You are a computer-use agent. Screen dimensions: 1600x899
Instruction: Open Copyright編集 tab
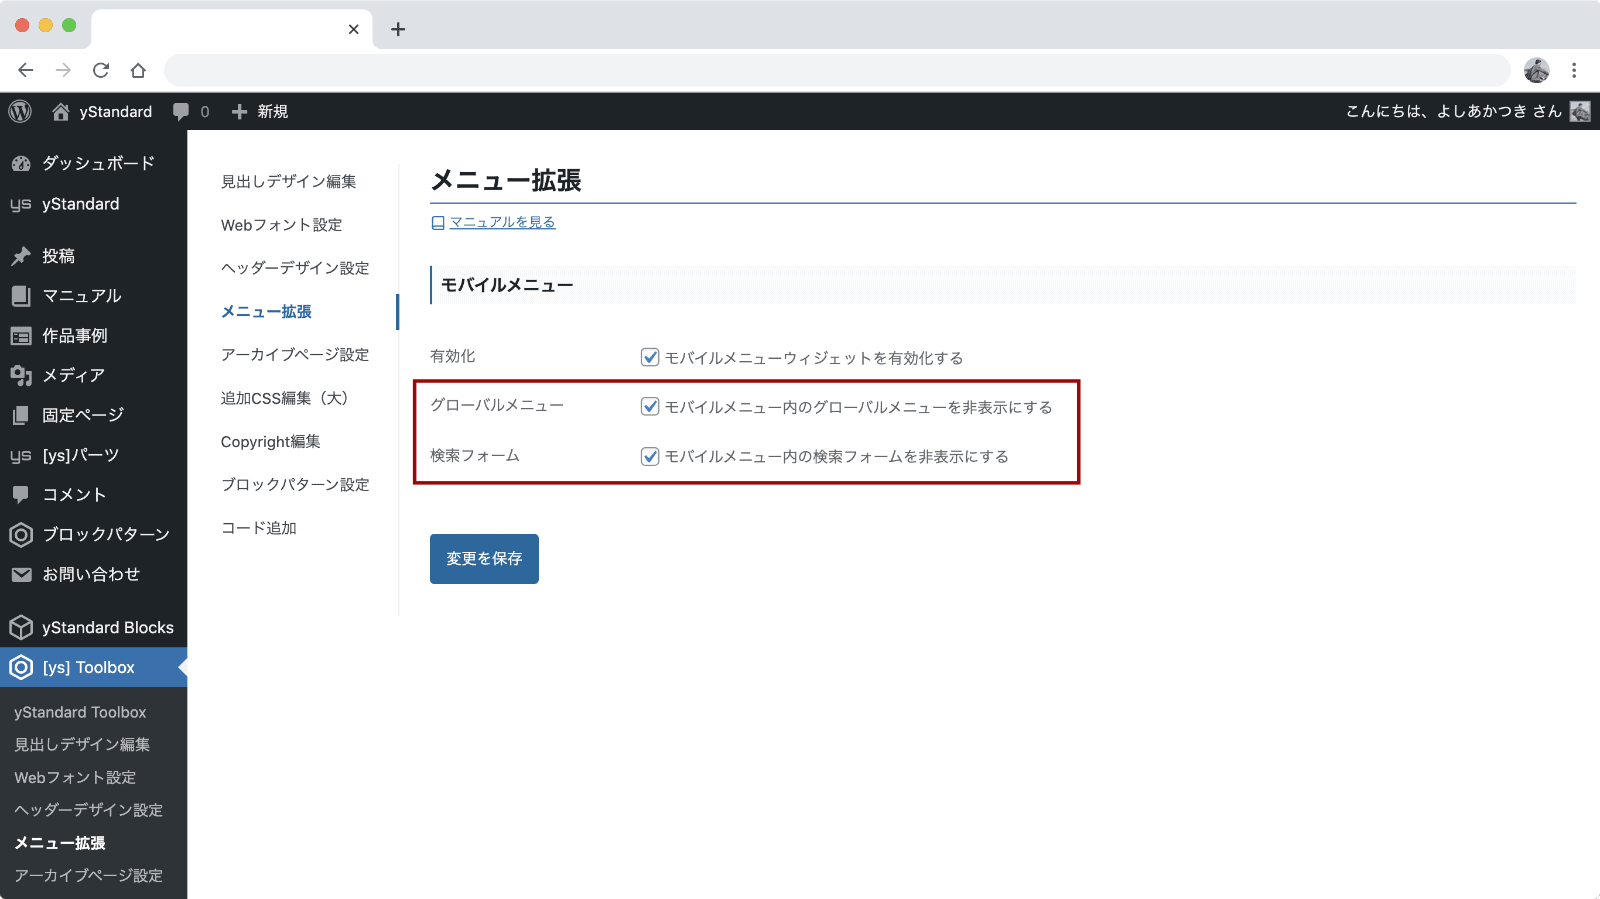[271, 441]
